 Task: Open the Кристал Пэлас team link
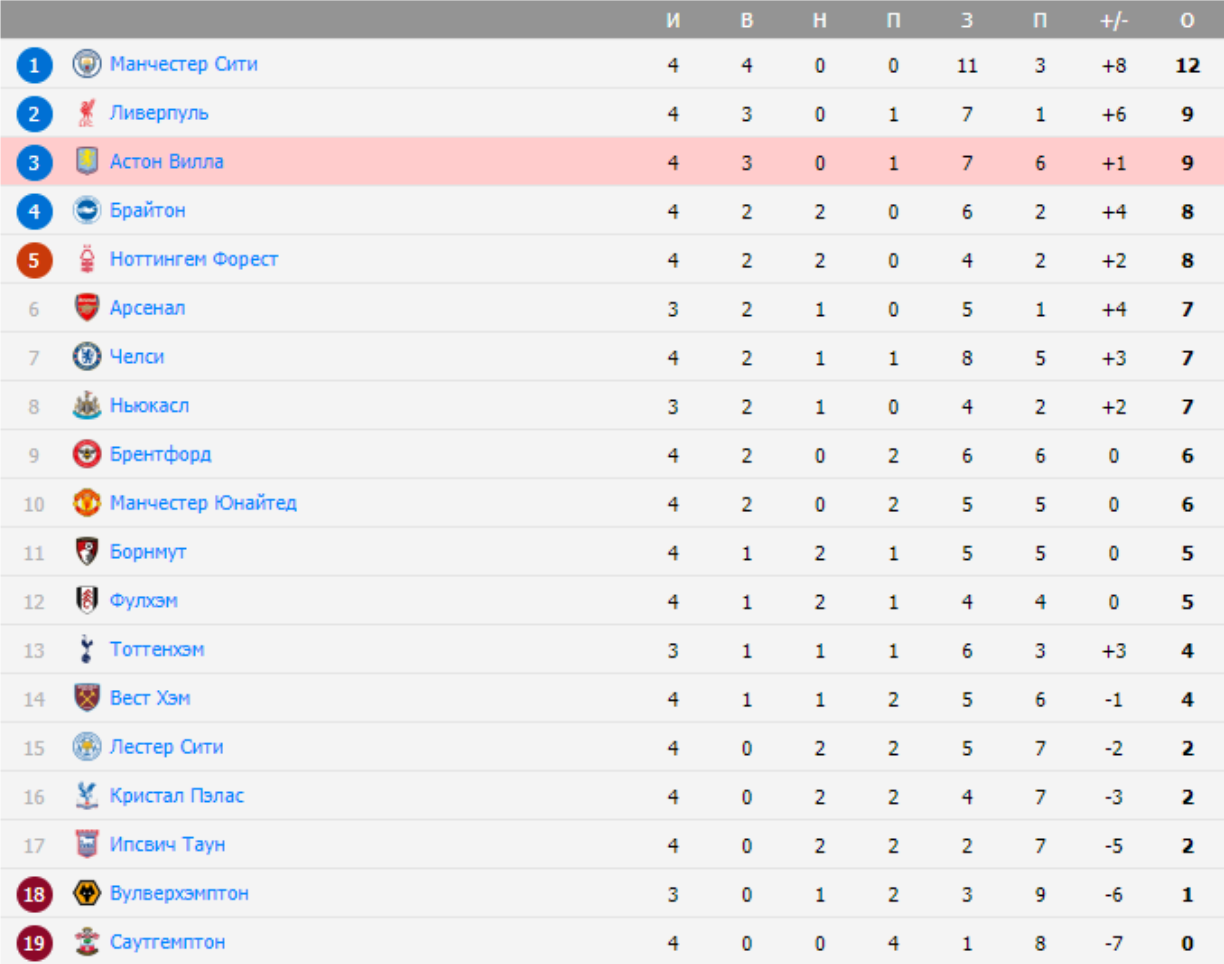coord(177,796)
